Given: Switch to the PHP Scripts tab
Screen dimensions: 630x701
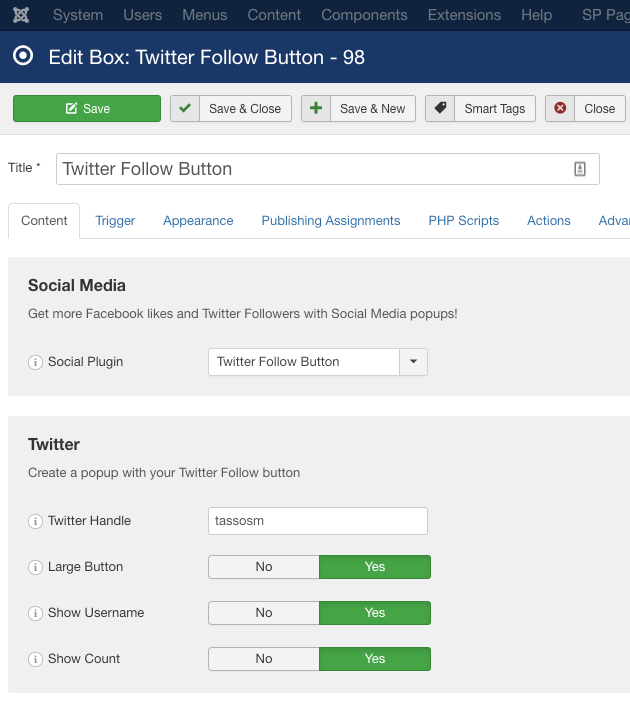Looking at the screenshot, I should pyautogui.click(x=464, y=221).
